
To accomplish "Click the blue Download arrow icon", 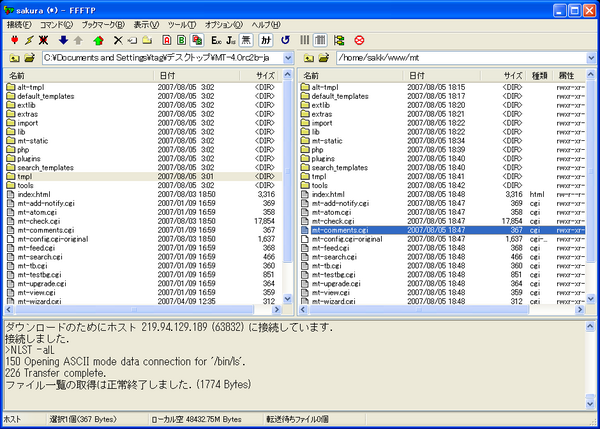I will coord(63,40).
